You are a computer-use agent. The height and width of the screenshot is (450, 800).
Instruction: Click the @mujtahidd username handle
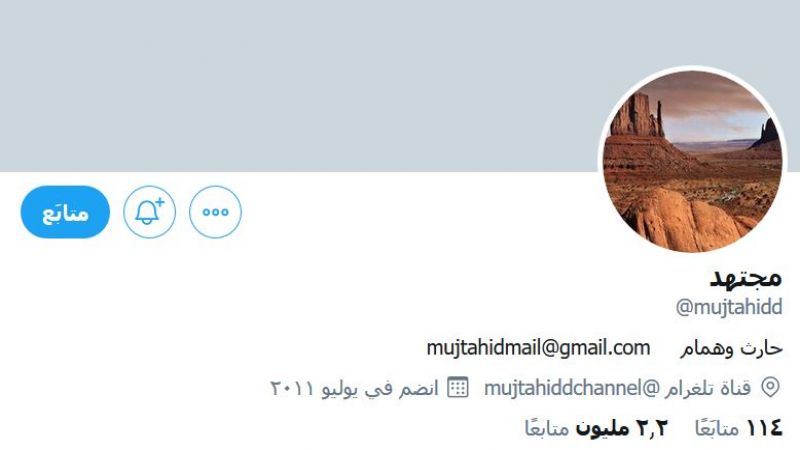(x=729, y=307)
